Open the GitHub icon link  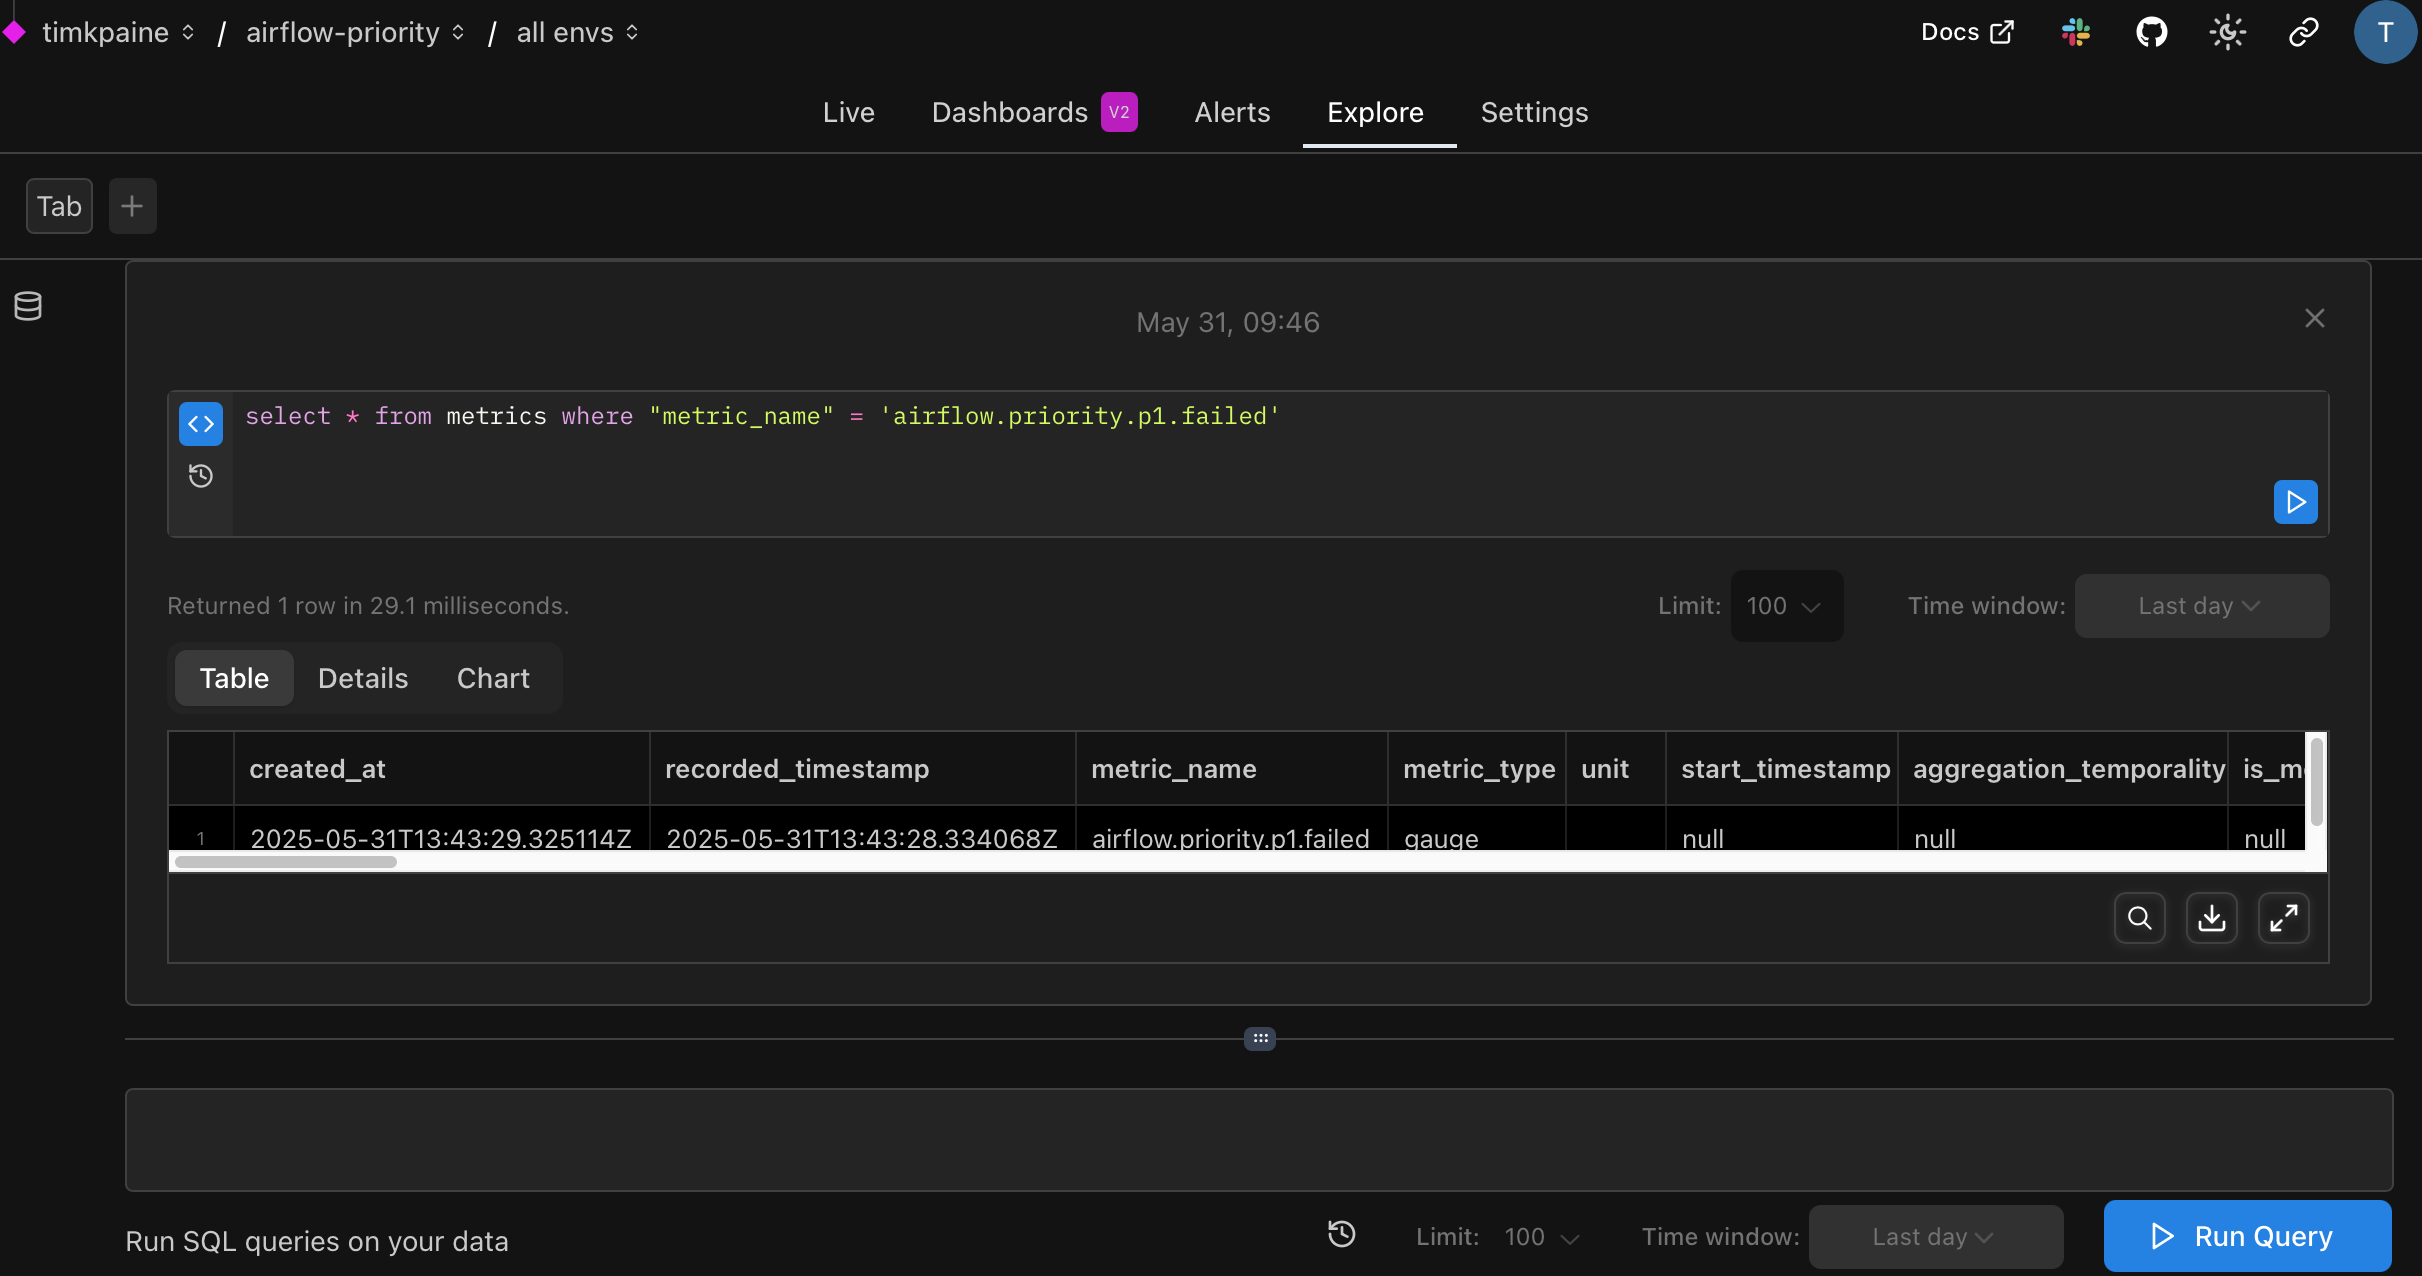(2151, 33)
